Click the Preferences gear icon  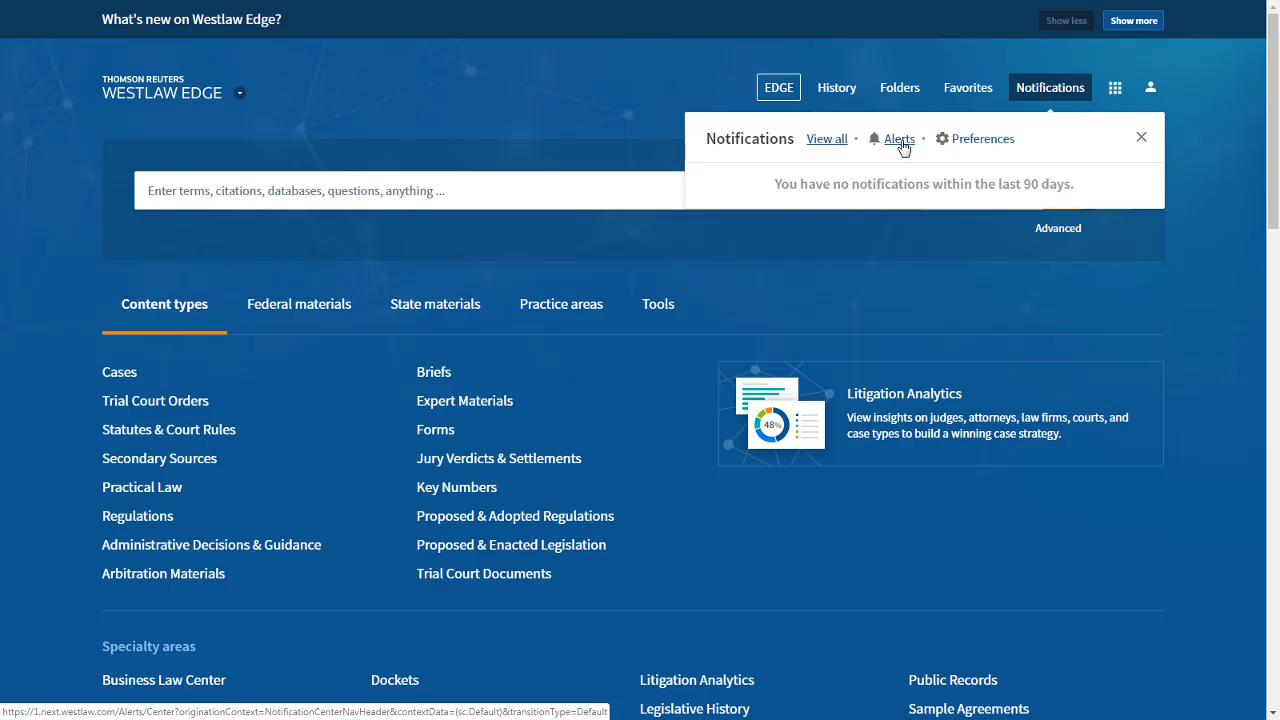click(x=942, y=139)
